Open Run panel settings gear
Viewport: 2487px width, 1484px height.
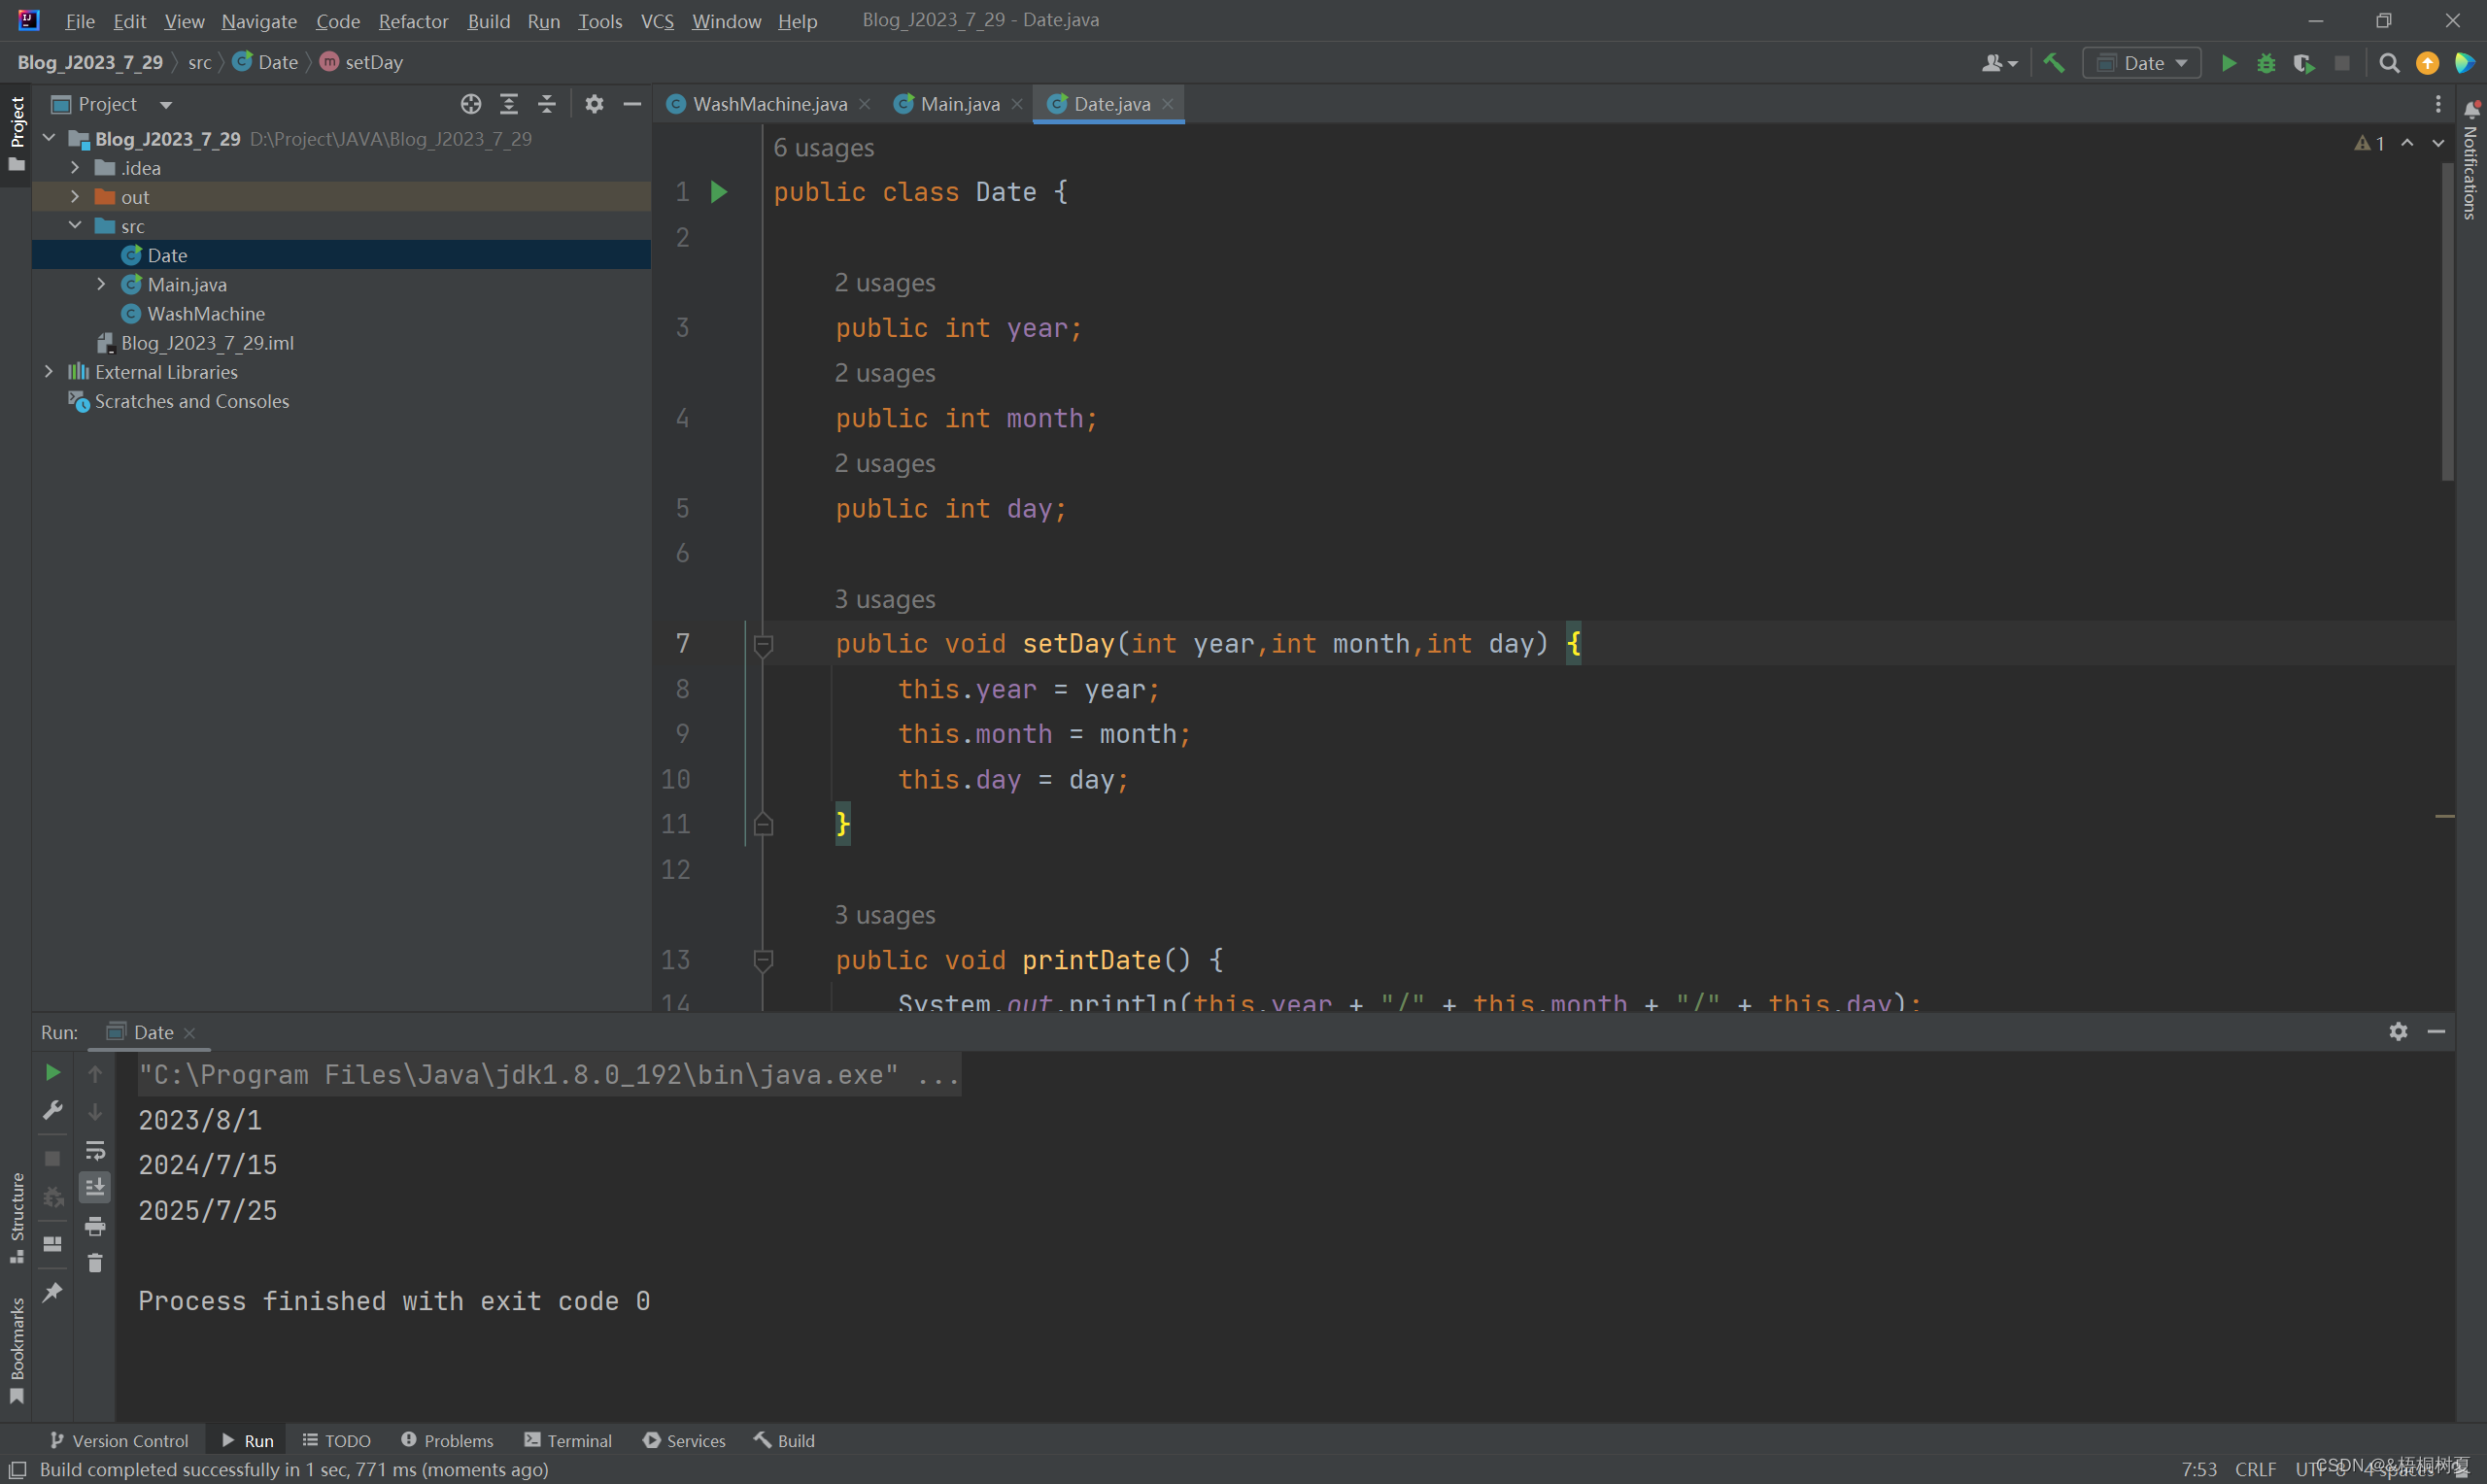[2398, 1032]
